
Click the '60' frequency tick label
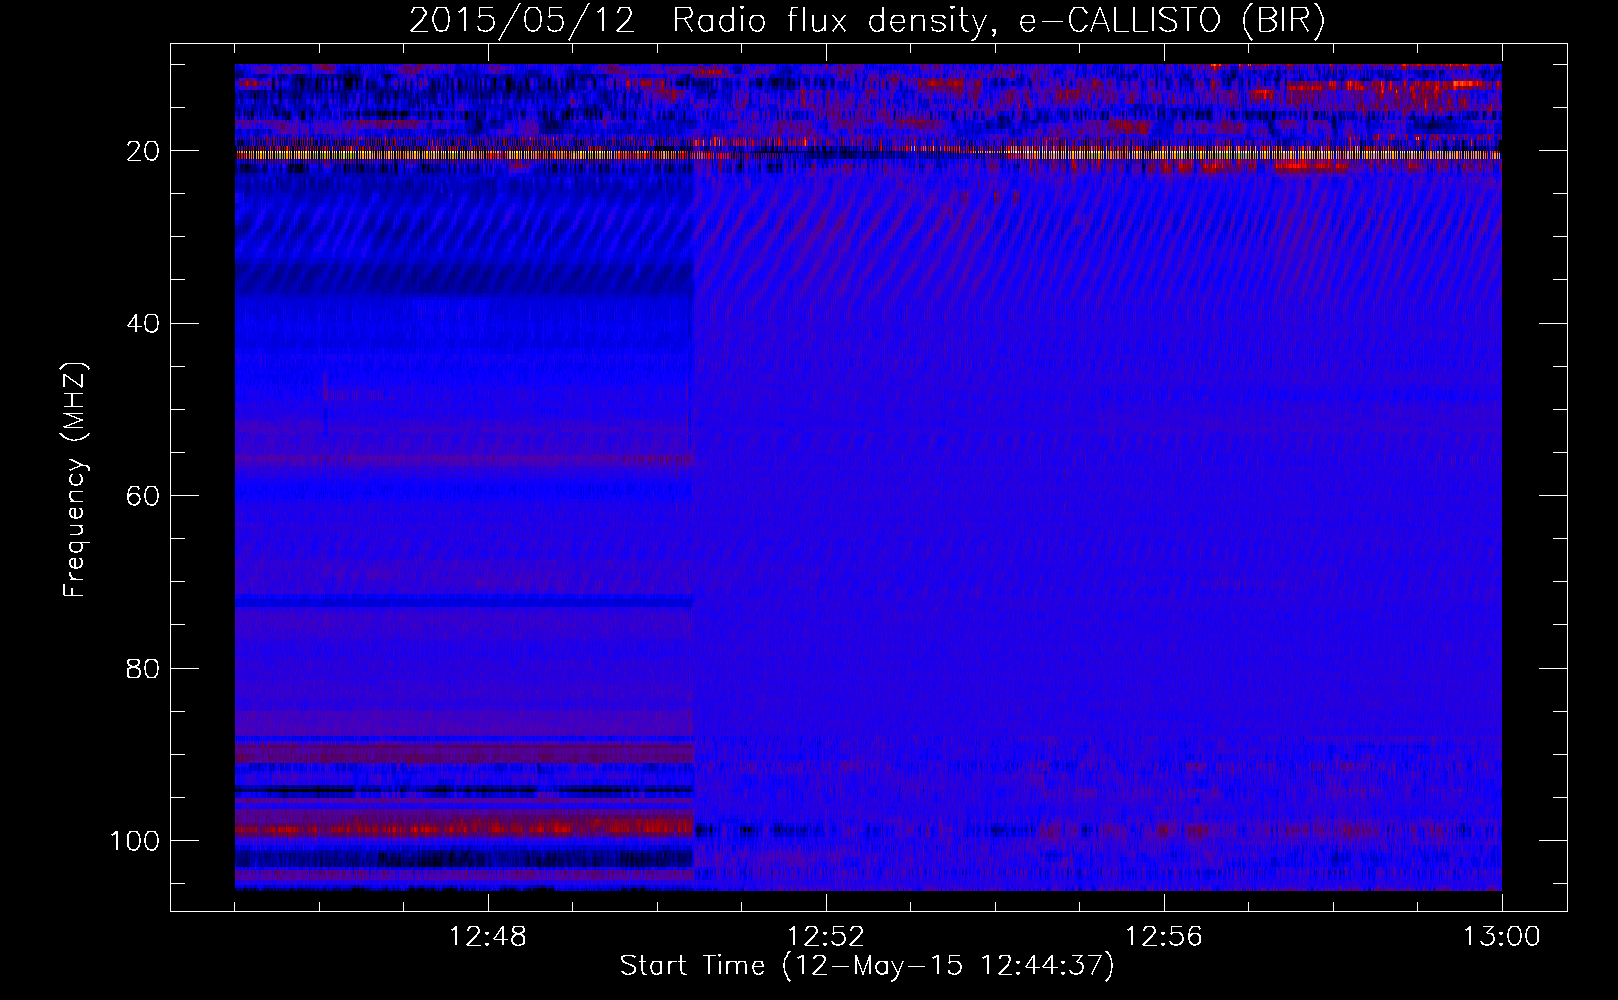click(x=143, y=496)
